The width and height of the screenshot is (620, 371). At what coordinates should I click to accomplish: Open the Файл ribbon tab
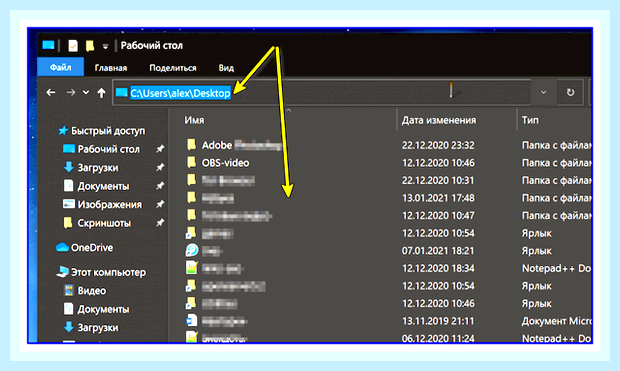pyautogui.click(x=60, y=67)
